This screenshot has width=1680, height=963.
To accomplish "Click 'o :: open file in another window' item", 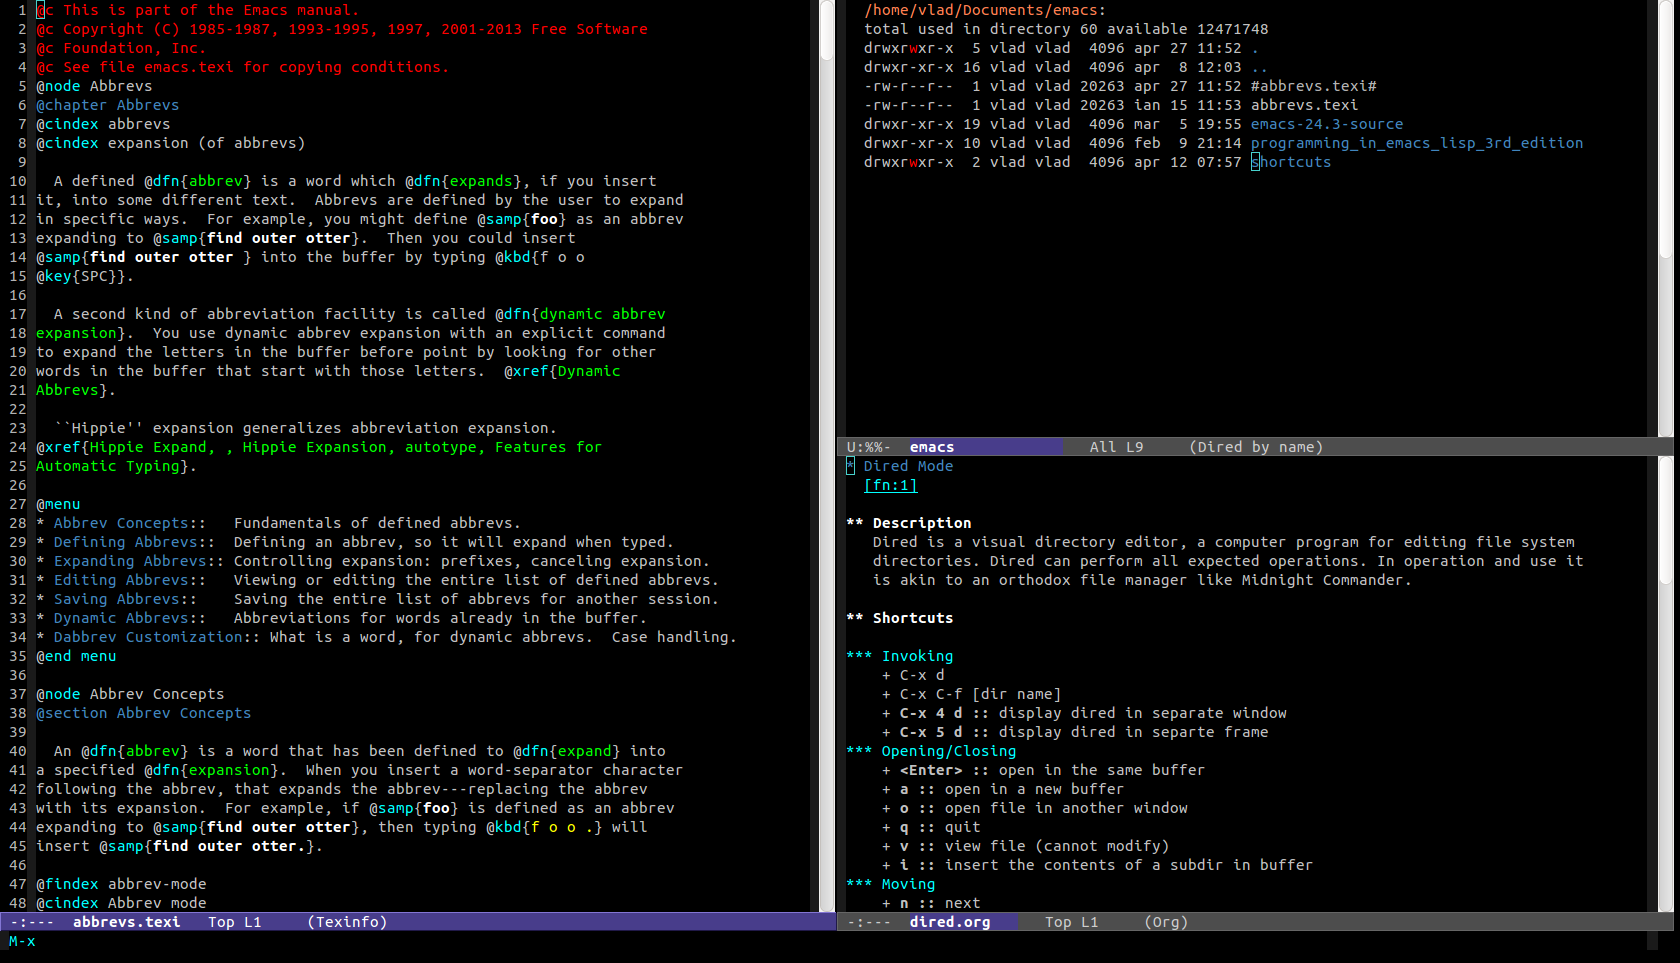I will click(1035, 808).
